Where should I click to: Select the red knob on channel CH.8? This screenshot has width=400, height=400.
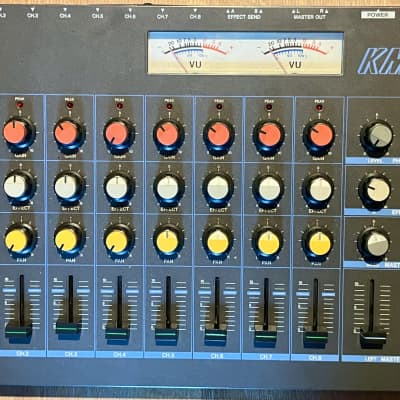pyautogui.click(x=321, y=135)
